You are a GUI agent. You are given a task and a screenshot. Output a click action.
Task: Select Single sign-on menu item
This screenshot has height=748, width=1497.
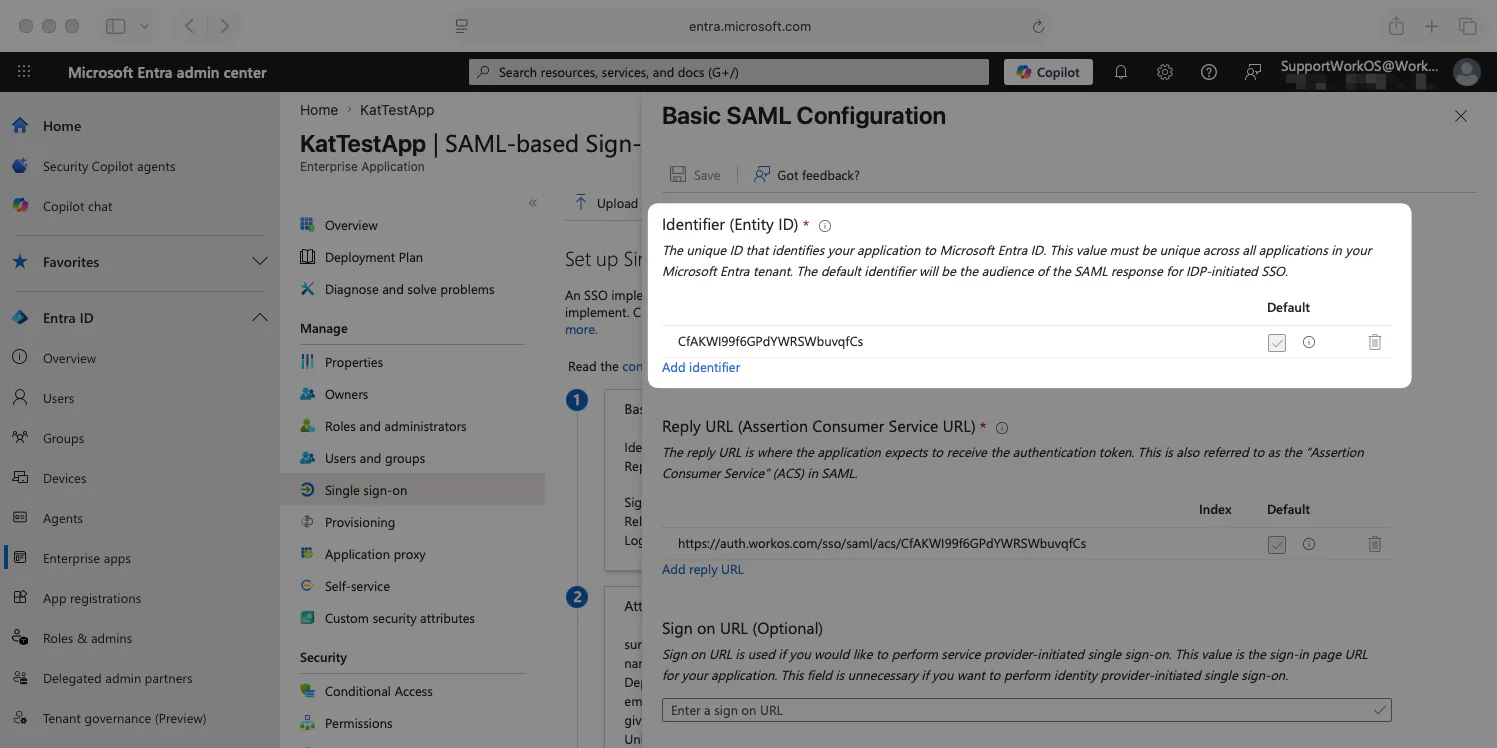point(412,490)
